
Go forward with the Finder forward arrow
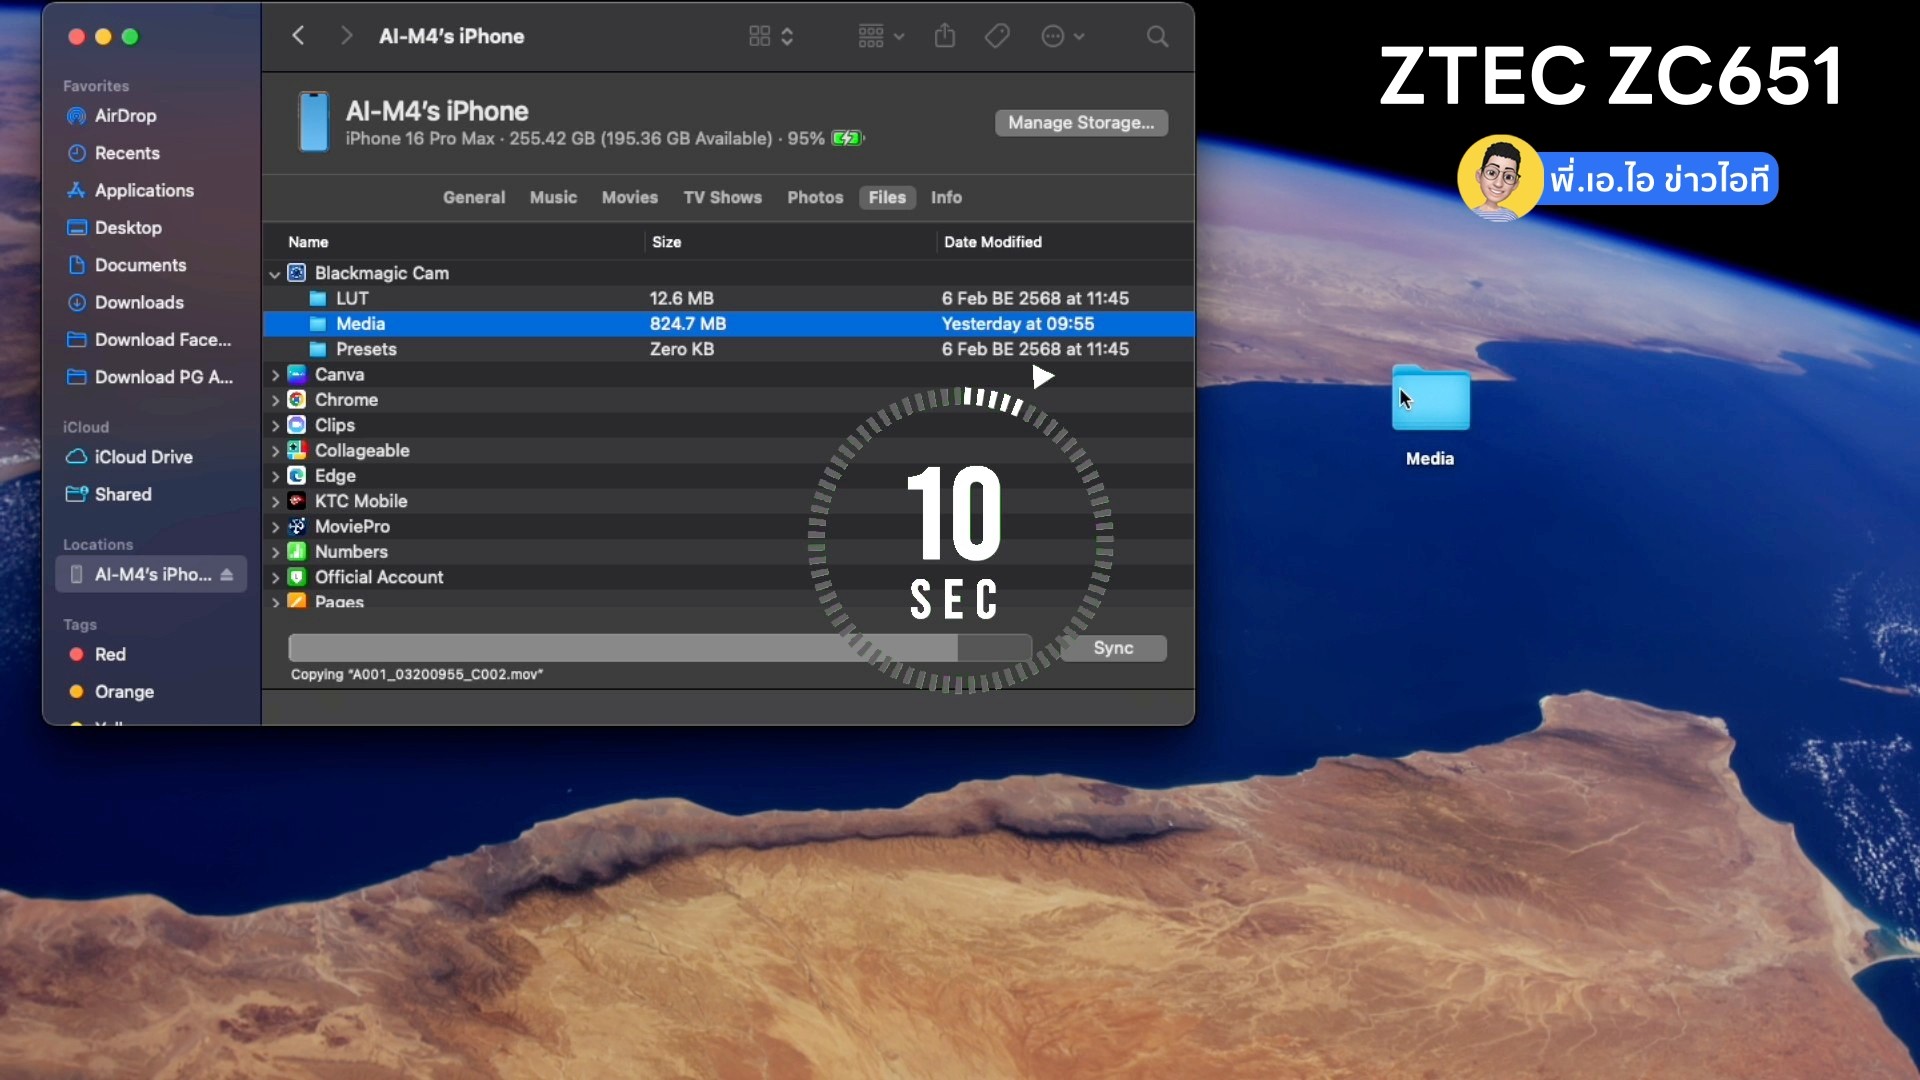tap(346, 36)
